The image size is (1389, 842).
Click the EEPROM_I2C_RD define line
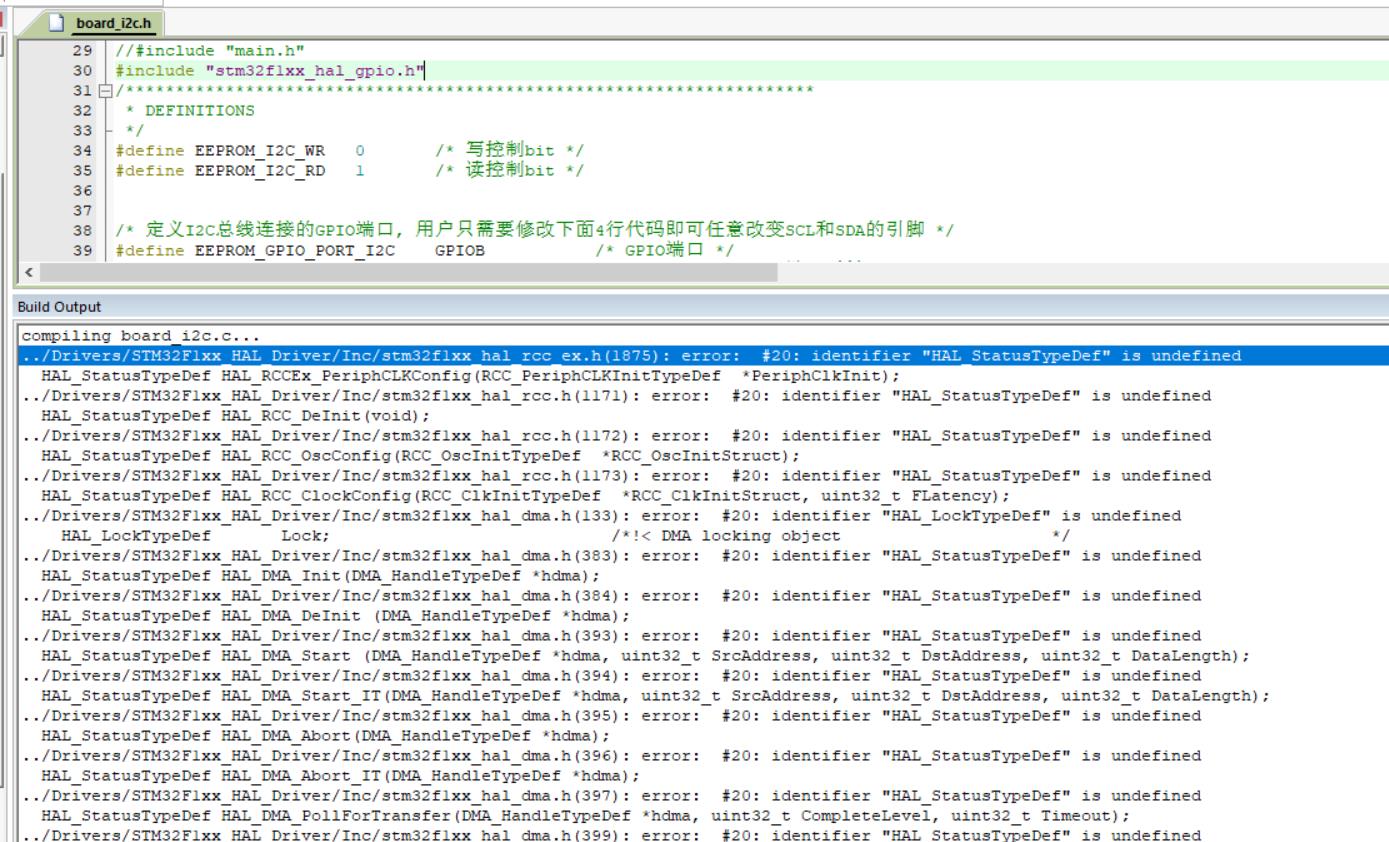(350, 171)
